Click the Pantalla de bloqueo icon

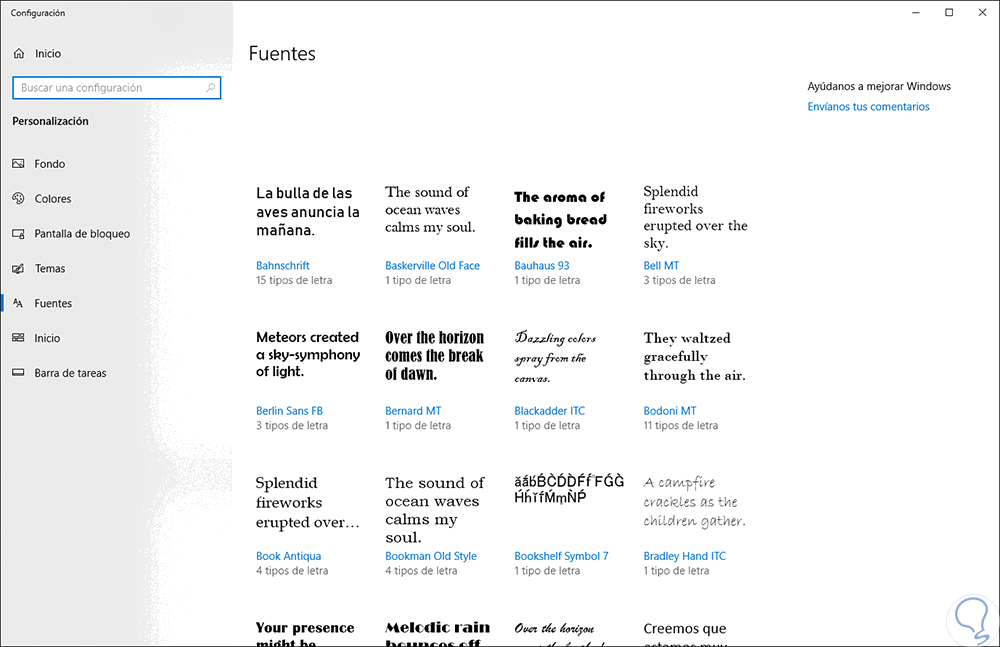(x=18, y=234)
